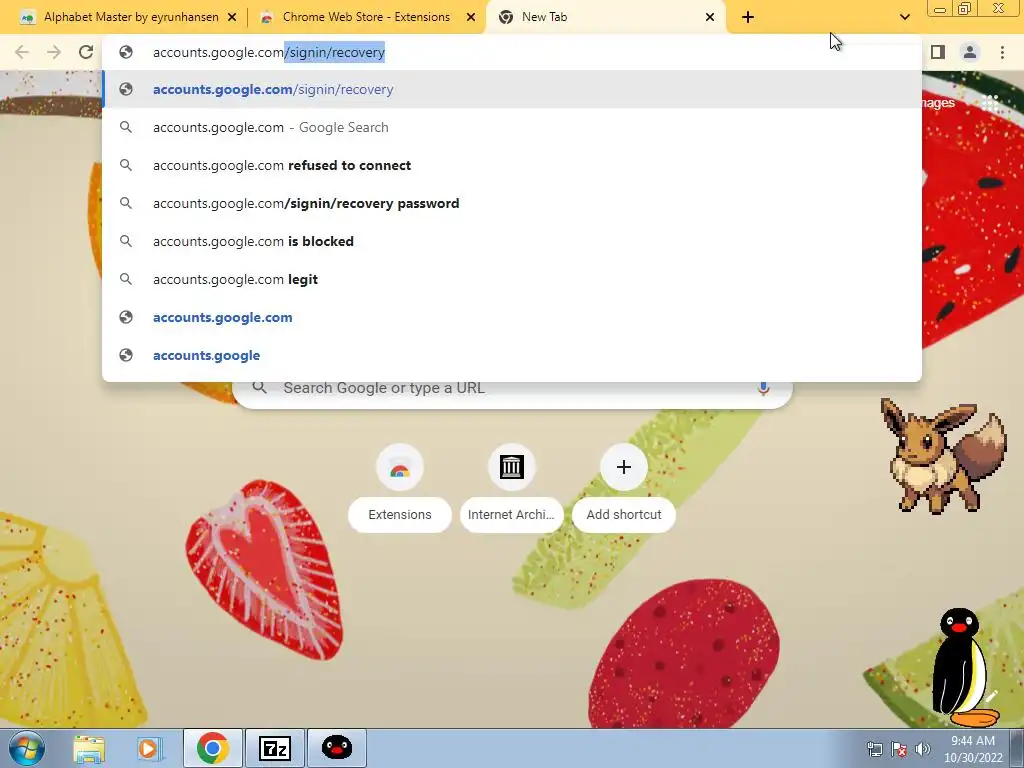This screenshot has height=768, width=1024.
Task: Pick '/signin/recovery password' suggestion
Action: (x=512, y=203)
